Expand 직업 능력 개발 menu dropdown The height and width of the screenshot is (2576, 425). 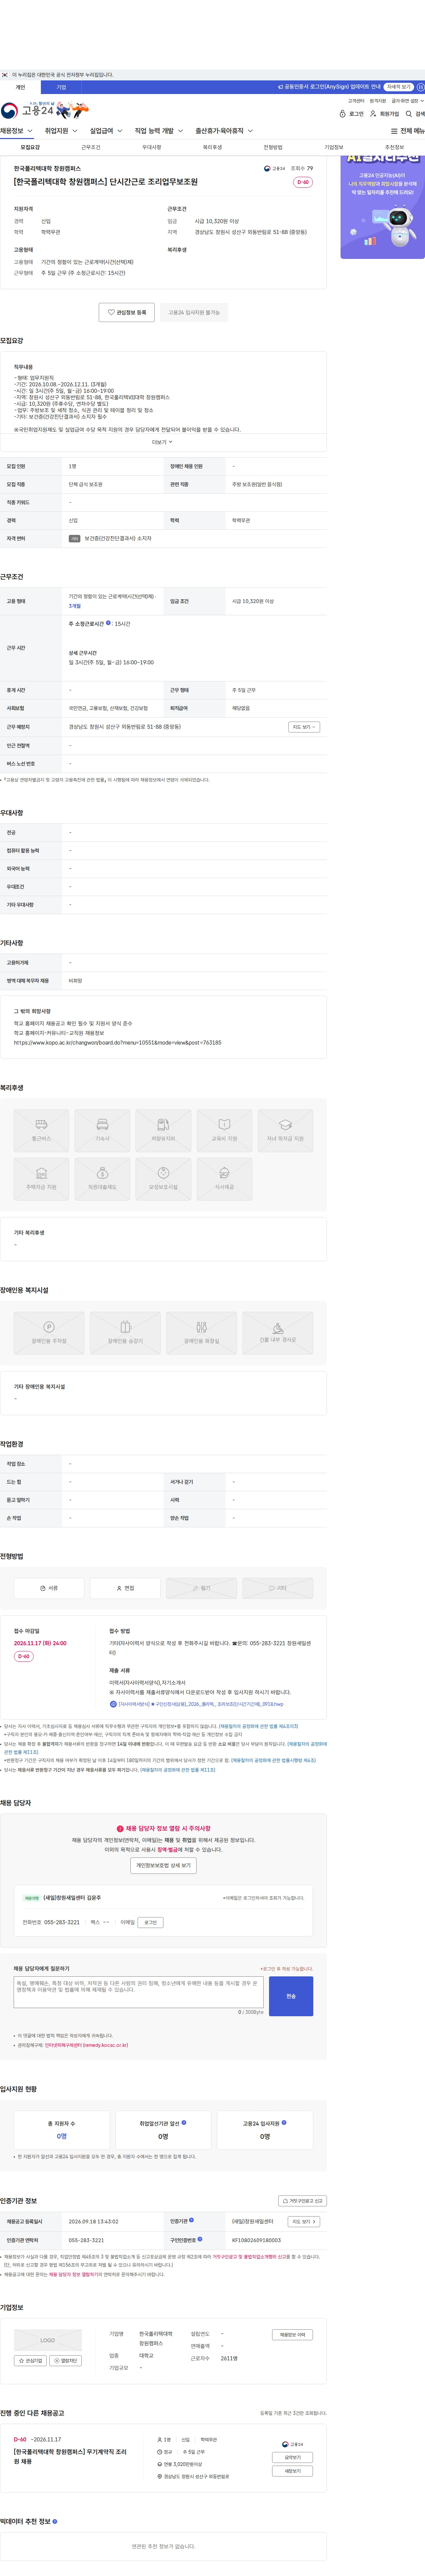[159, 131]
